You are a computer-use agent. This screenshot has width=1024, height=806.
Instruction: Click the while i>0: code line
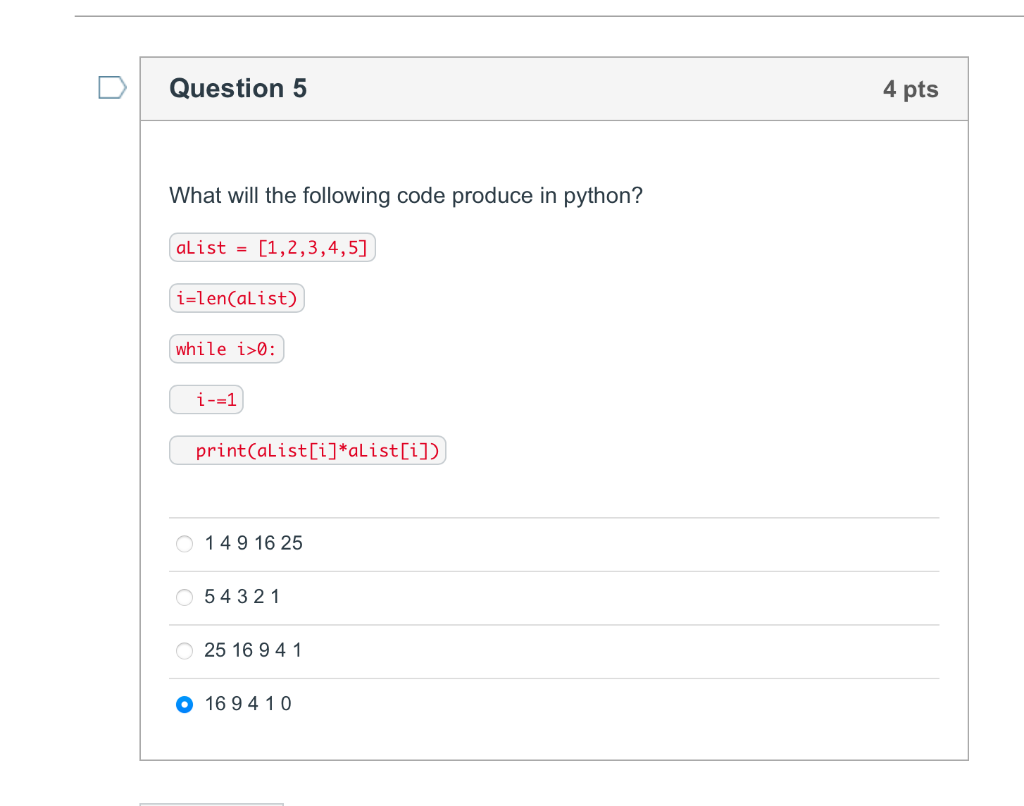click(227, 349)
